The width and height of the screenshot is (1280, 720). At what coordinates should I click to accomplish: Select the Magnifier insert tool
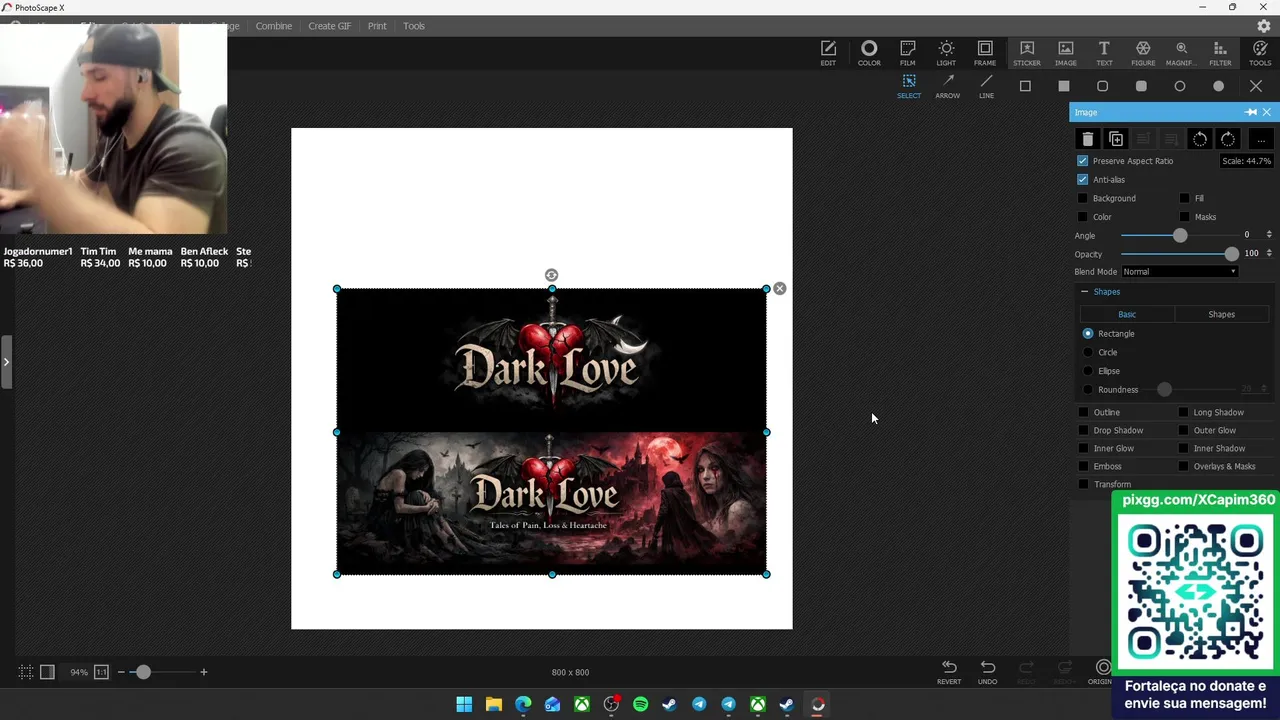[x=1181, y=53]
